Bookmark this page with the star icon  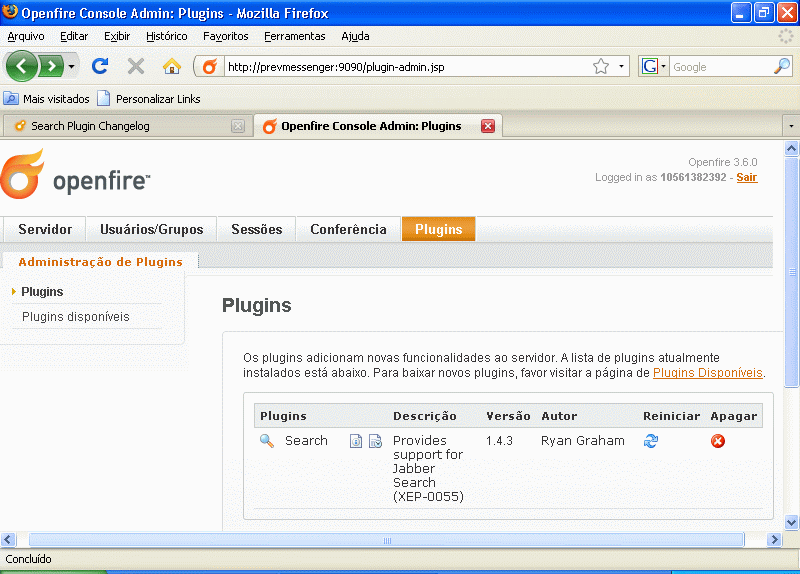tap(601, 67)
